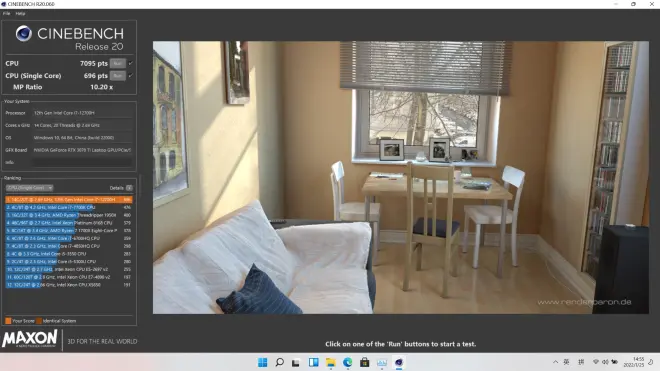Open the Help menu
660x371 pixels.
pos(20,13)
